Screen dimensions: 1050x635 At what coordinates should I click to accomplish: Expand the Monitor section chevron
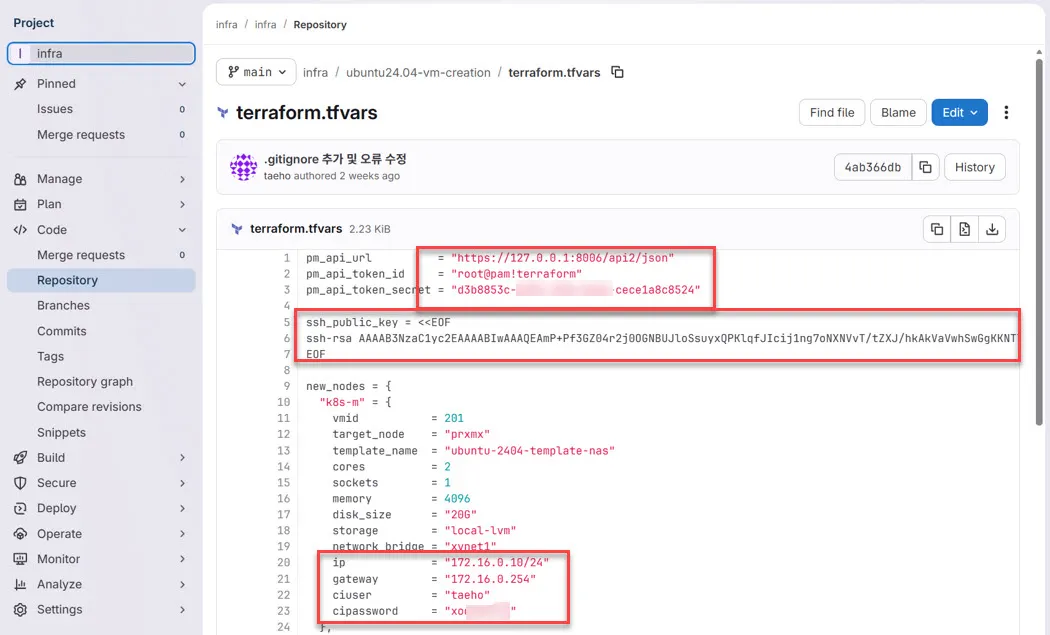click(182, 559)
